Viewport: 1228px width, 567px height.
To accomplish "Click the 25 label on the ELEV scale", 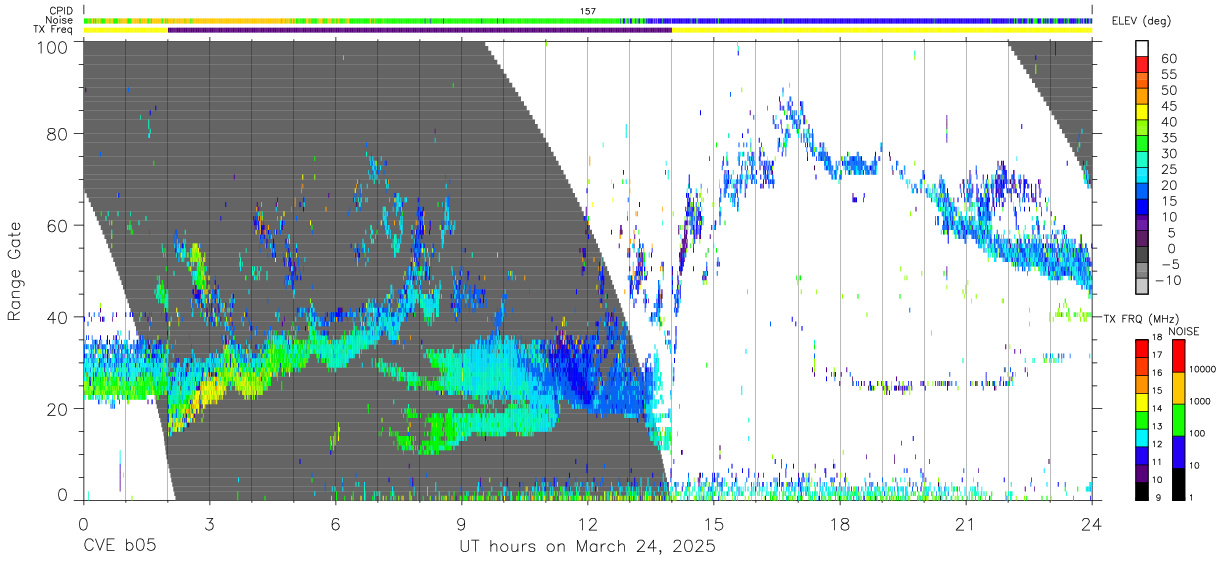I will 1167,170.
